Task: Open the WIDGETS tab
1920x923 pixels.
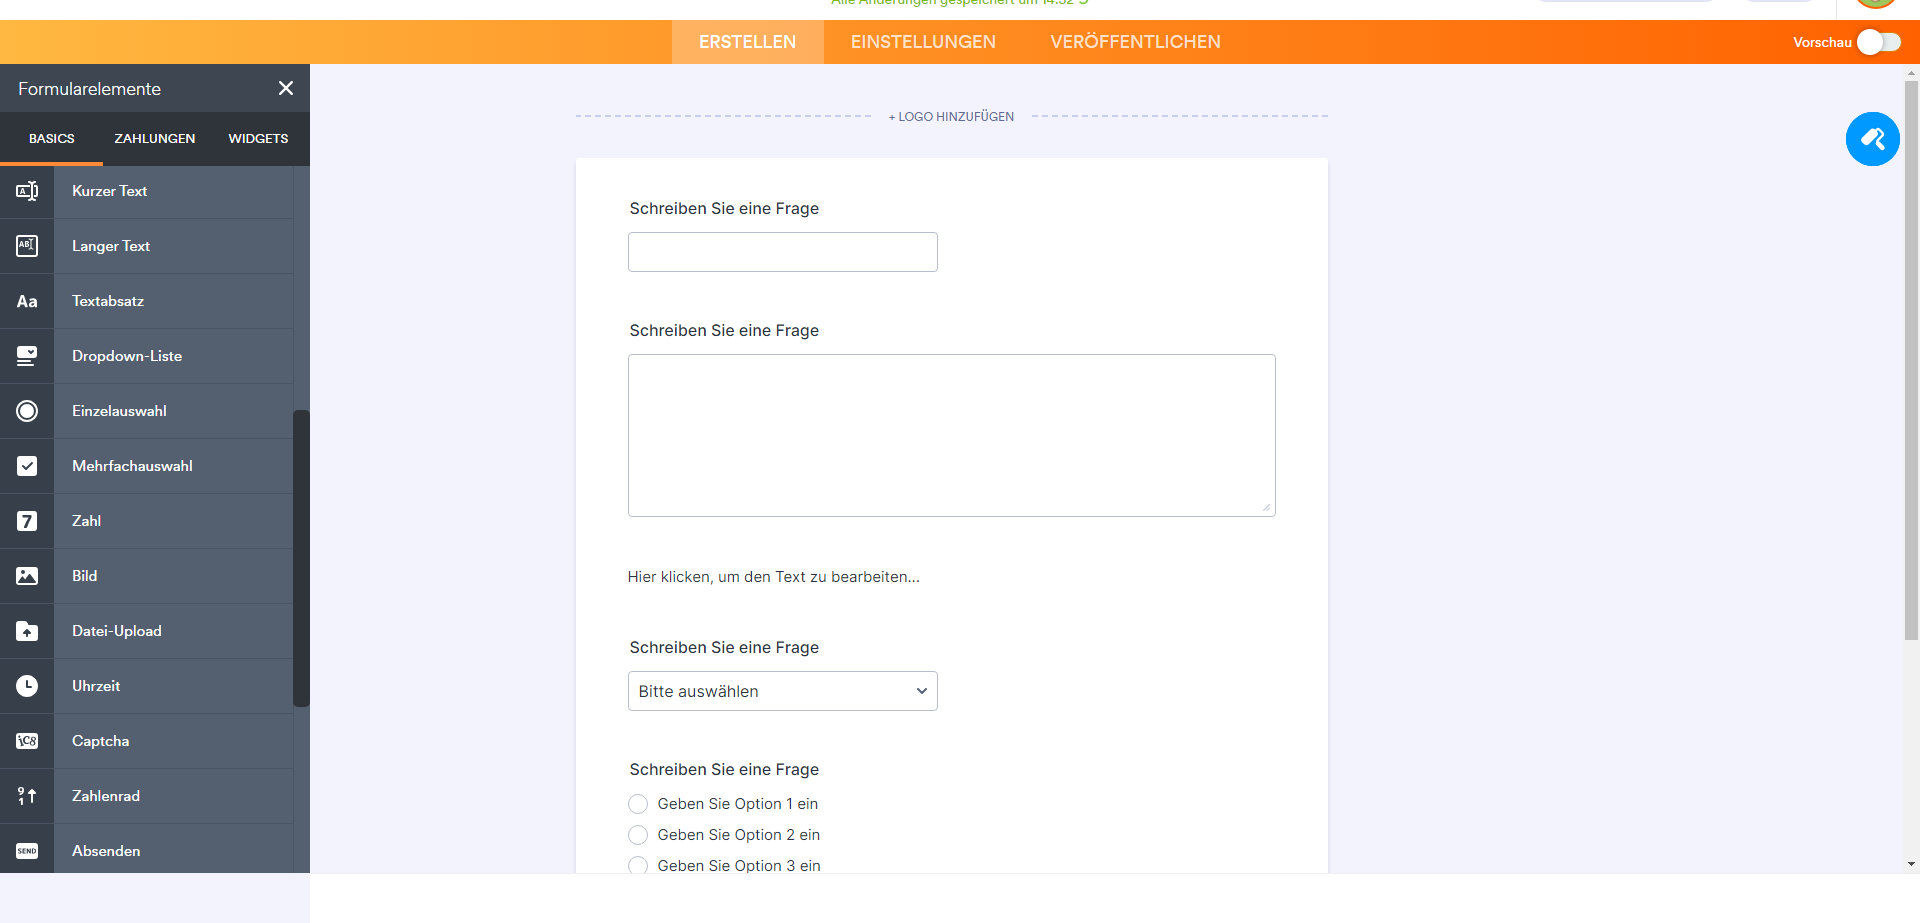Action: coord(258,138)
